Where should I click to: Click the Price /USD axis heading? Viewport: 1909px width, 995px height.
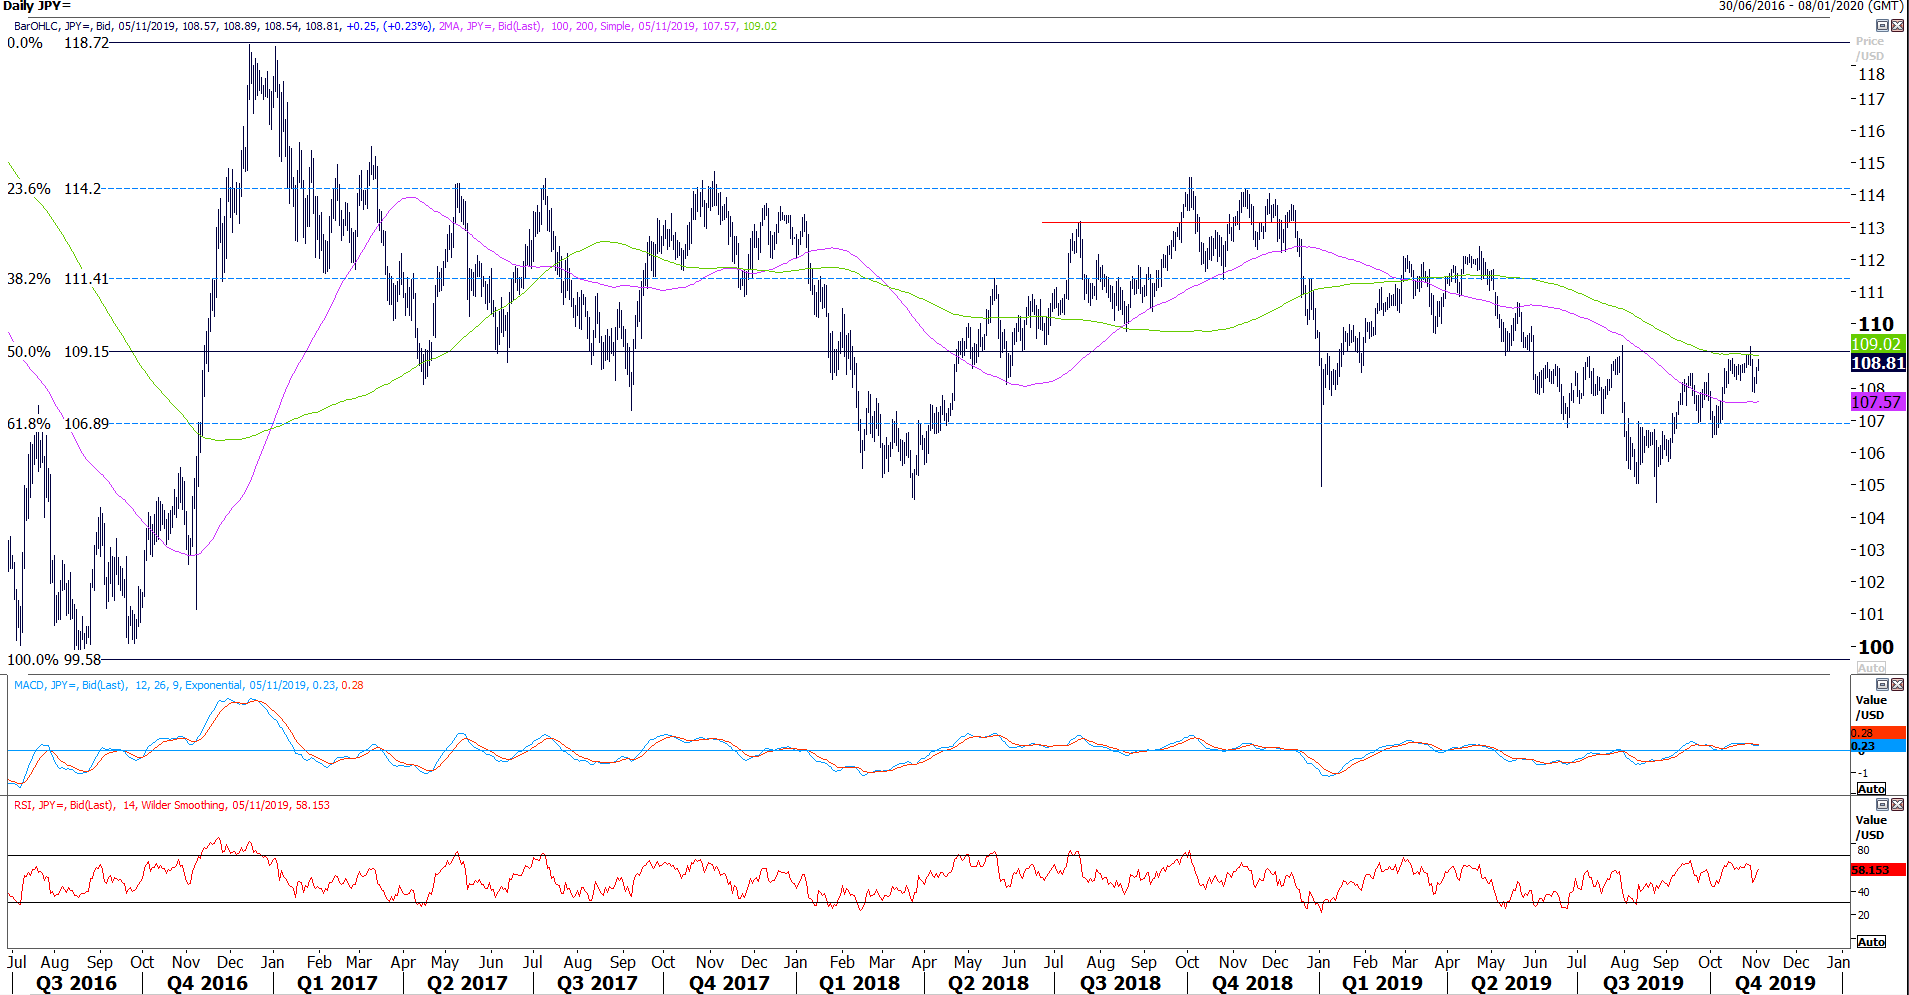pos(1869,48)
